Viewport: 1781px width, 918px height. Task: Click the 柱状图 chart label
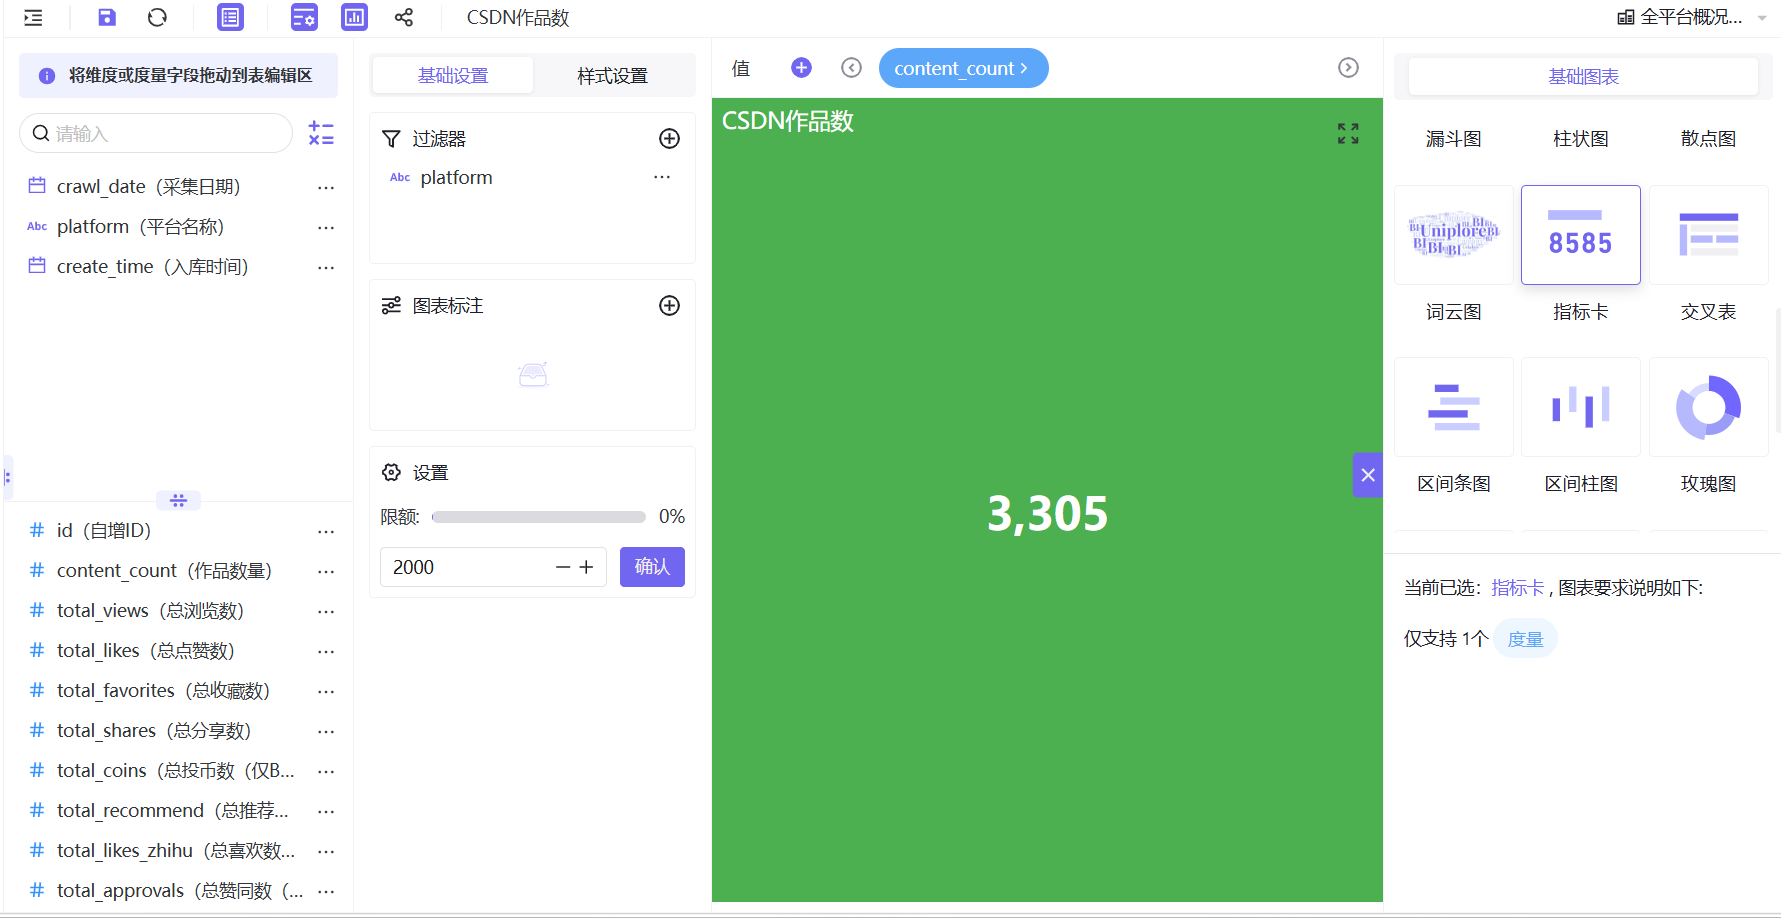[x=1581, y=139]
